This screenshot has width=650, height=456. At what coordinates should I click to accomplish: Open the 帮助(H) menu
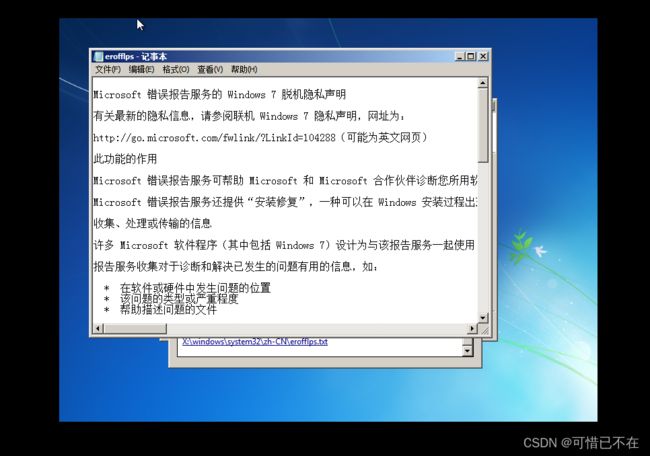coord(244,69)
